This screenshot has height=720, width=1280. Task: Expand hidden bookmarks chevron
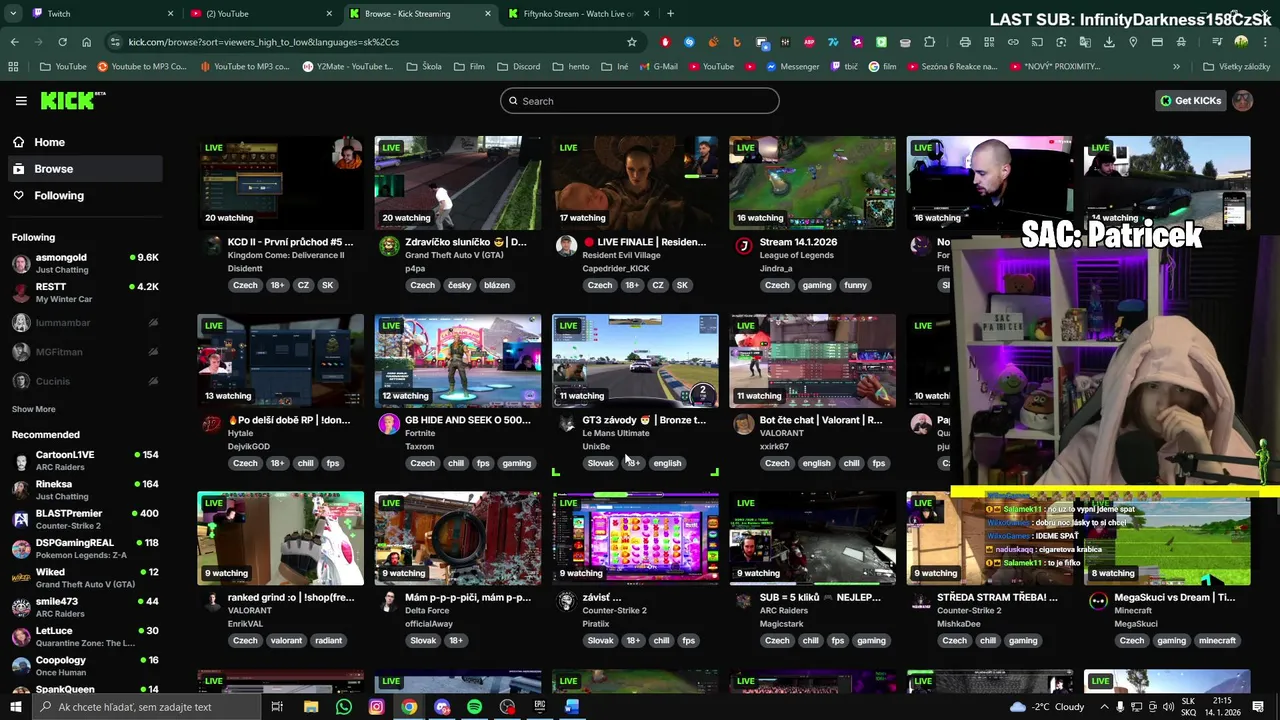1176,67
